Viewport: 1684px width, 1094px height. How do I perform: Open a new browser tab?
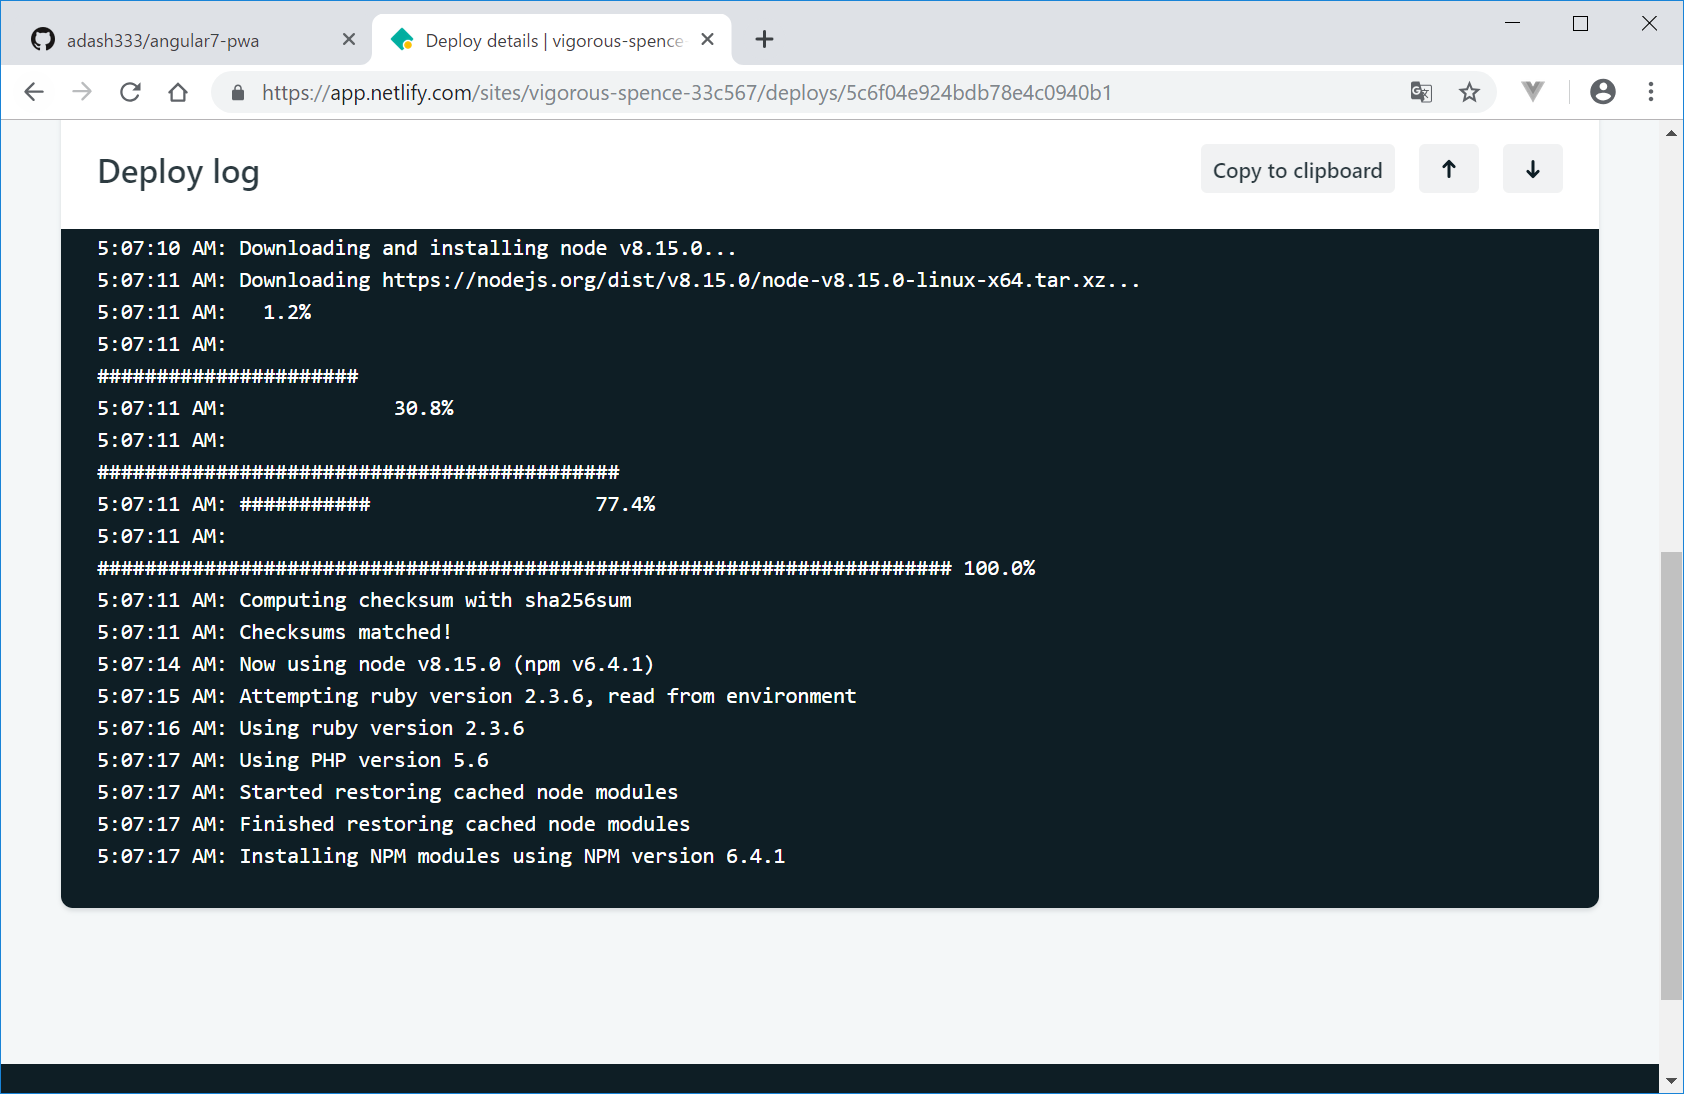pos(764,39)
